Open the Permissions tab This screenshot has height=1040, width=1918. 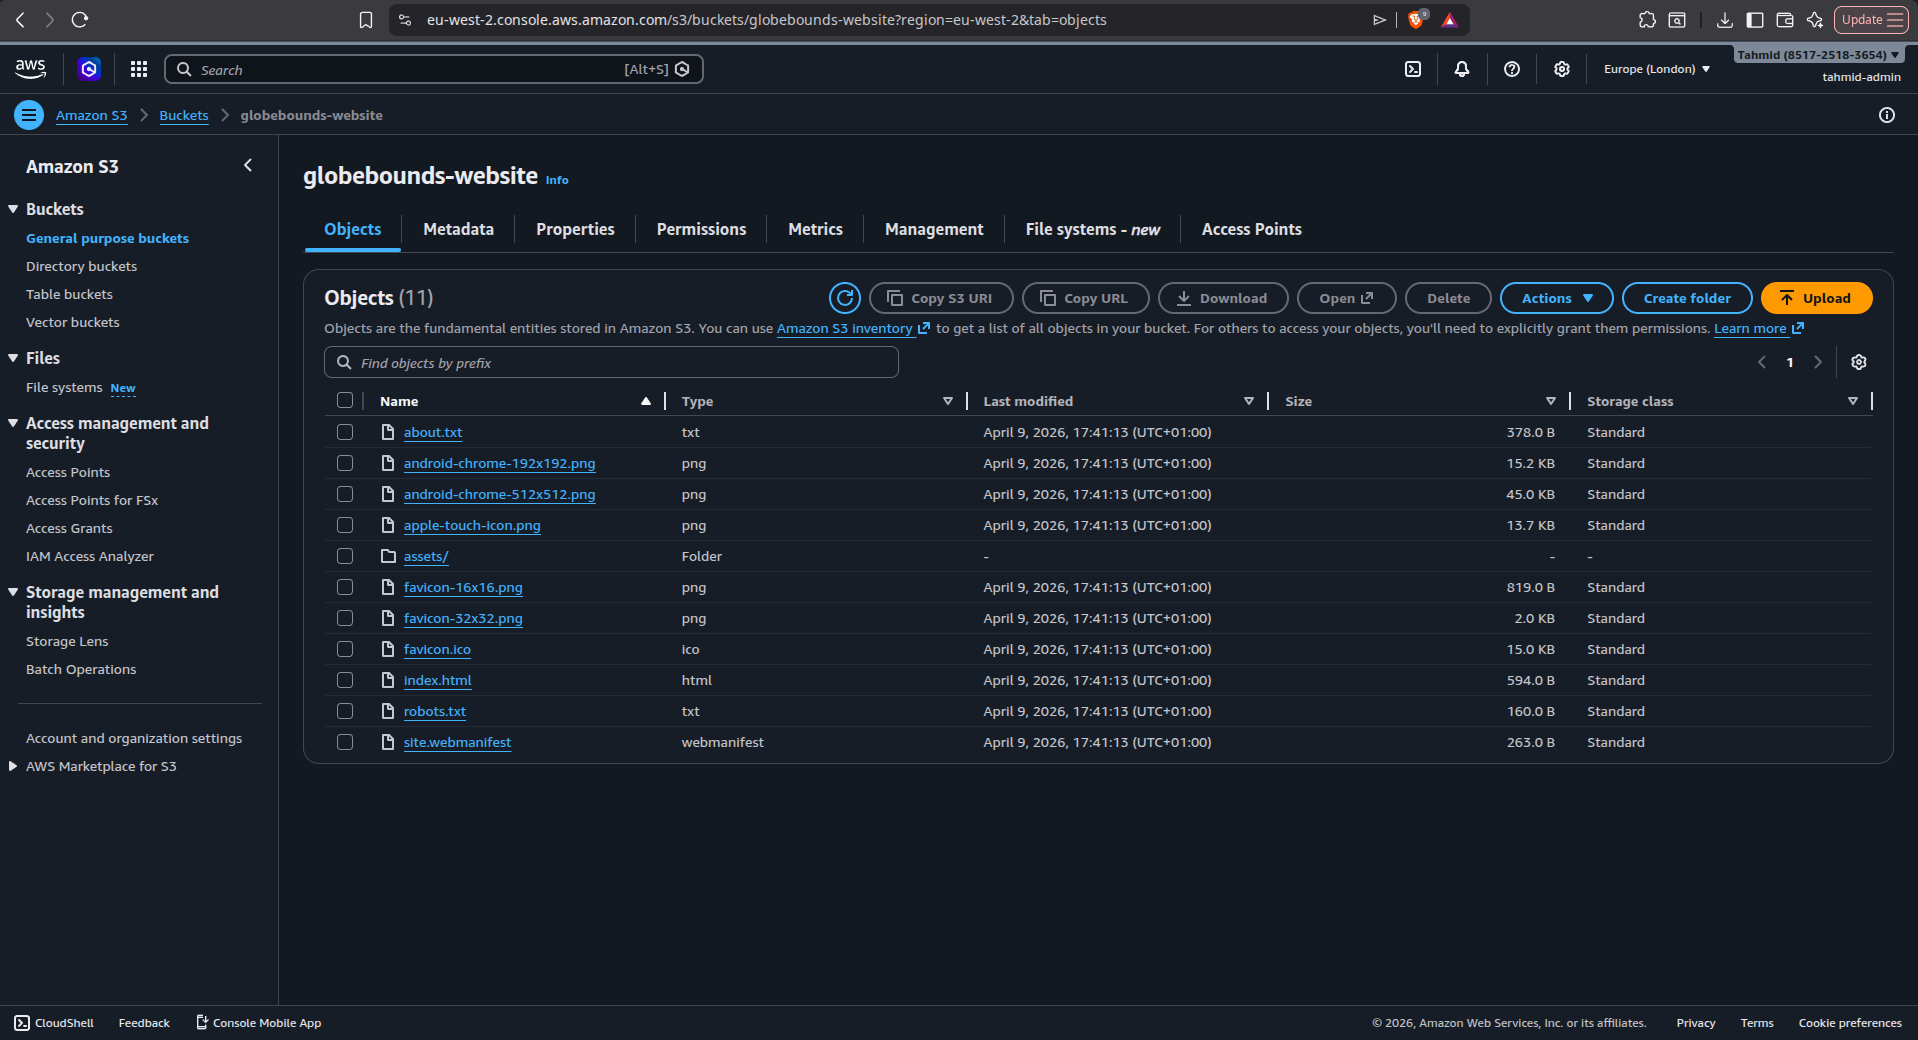(x=701, y=229)
